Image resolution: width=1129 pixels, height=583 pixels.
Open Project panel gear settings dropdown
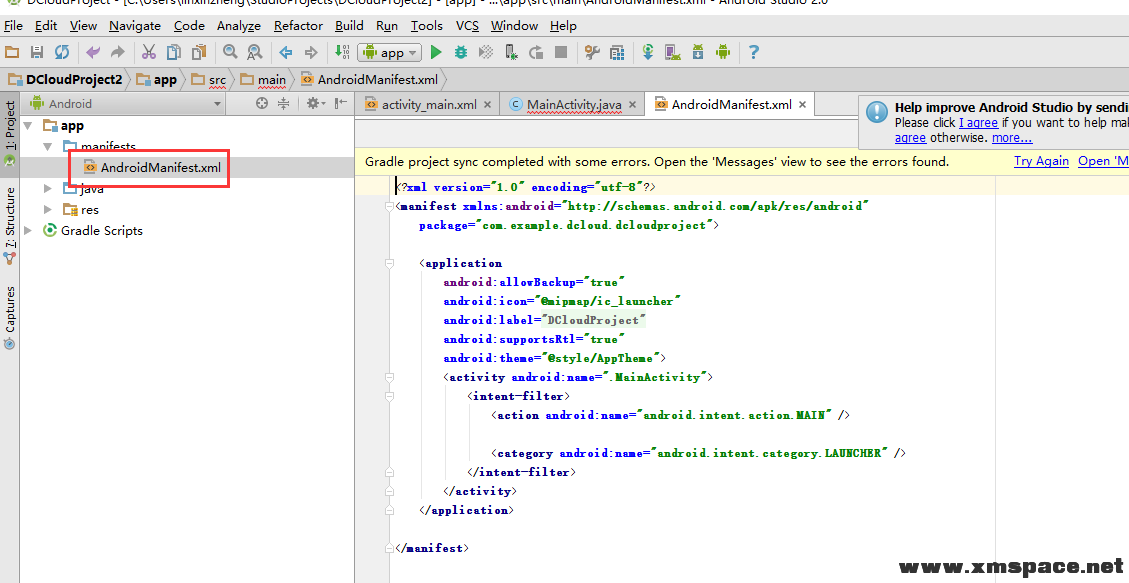[x=315, y=104]
